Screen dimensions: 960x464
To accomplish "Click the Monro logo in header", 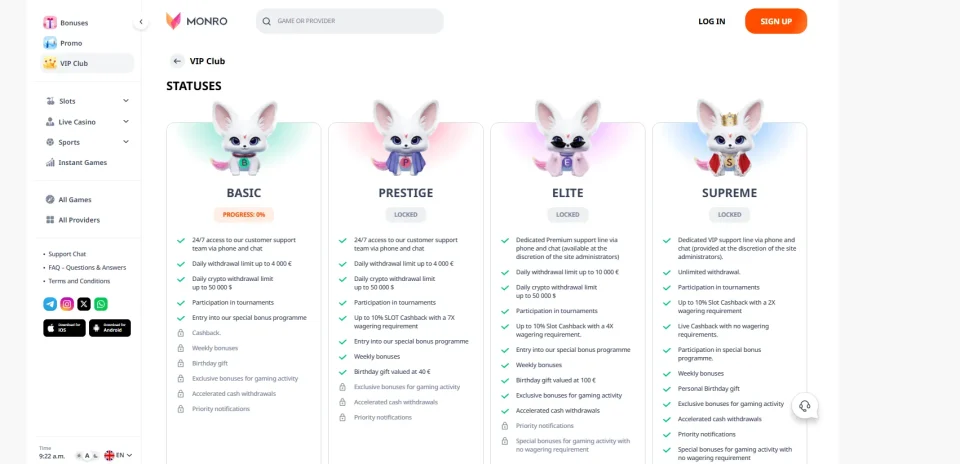I will pos(197,21).
